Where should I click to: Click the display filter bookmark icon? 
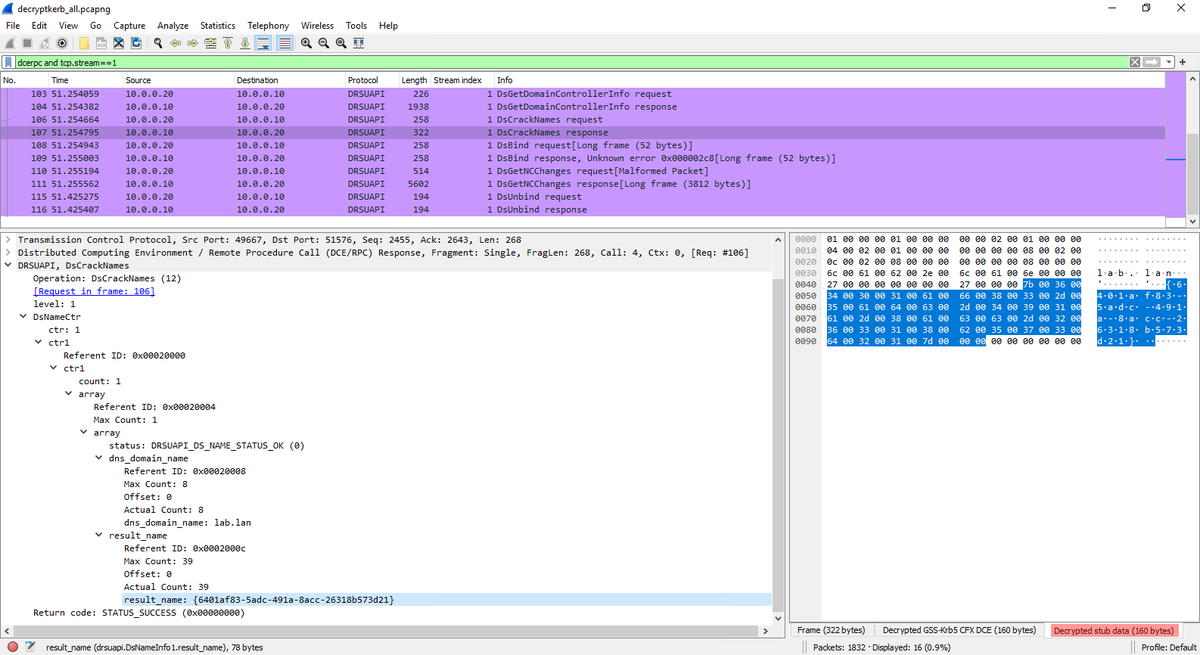coord(9,62)
